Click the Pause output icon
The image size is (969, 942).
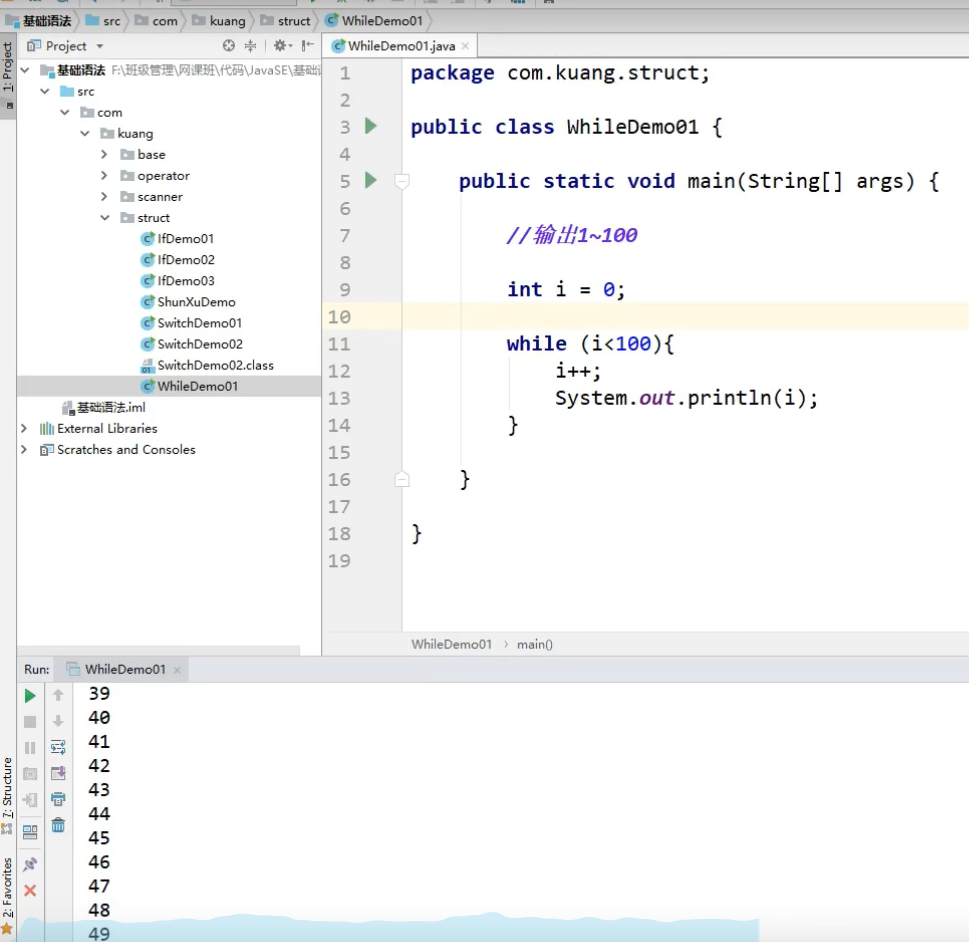click(30, 748)
